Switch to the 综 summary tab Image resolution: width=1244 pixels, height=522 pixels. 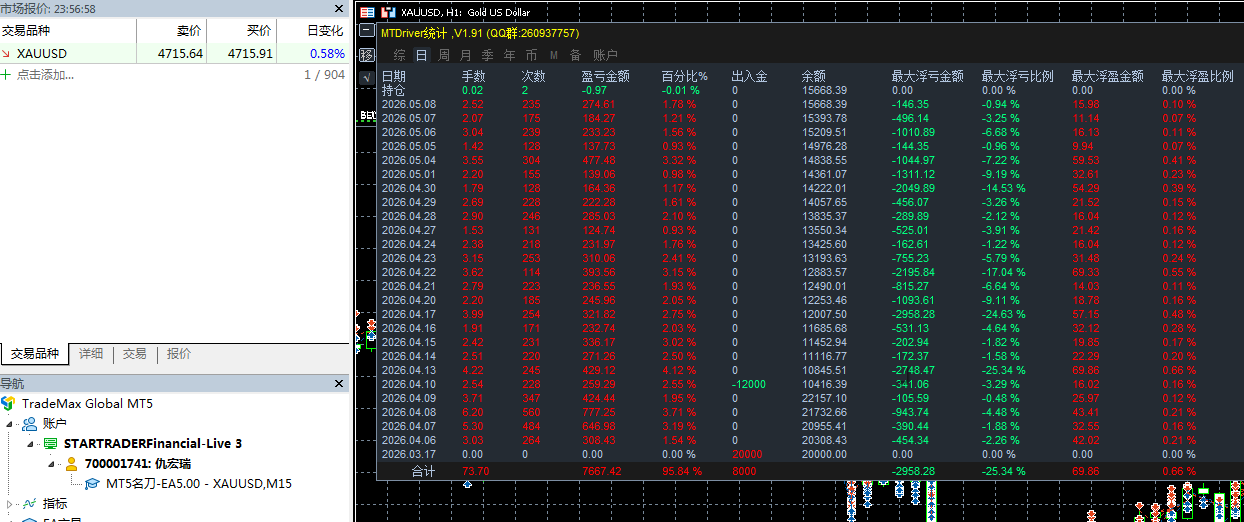[x=399, y=55]
